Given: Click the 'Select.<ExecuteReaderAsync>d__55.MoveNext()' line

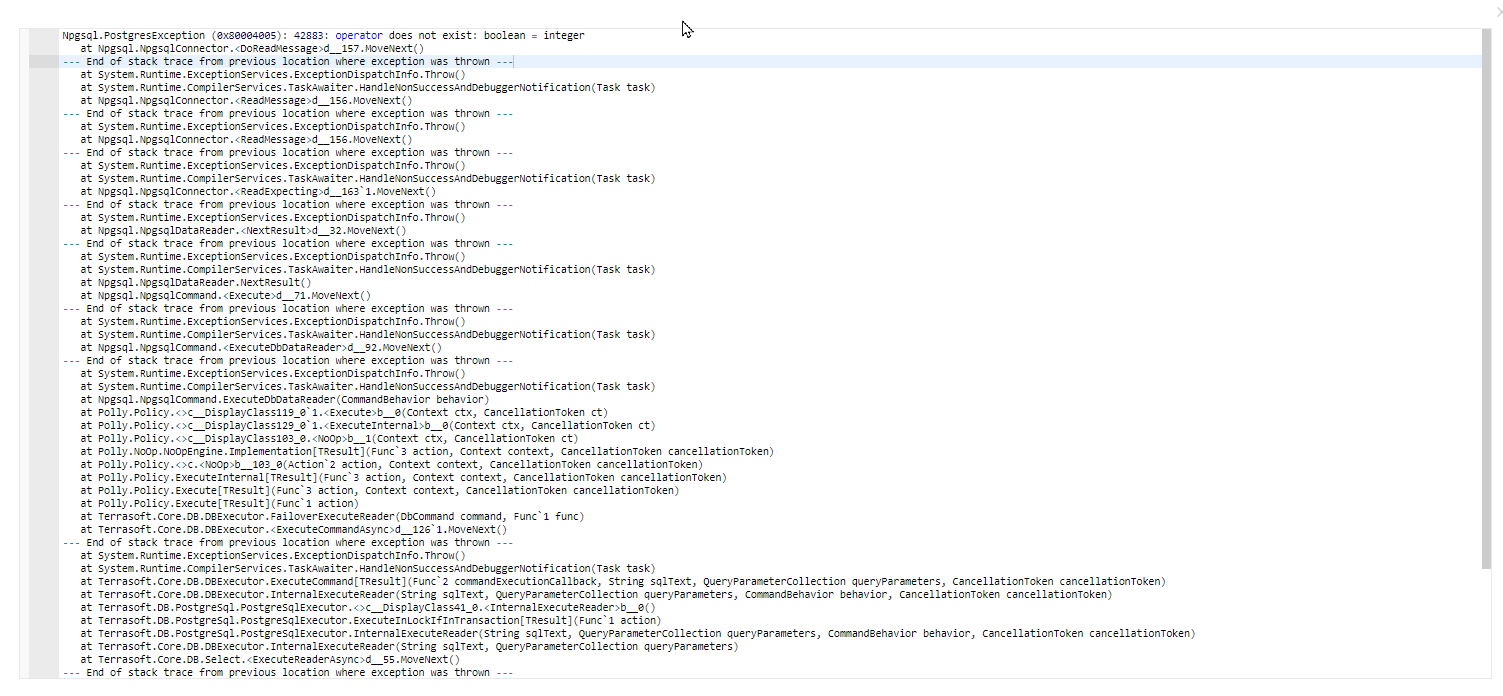Looking at the screenshot, I should pos(270,659).
